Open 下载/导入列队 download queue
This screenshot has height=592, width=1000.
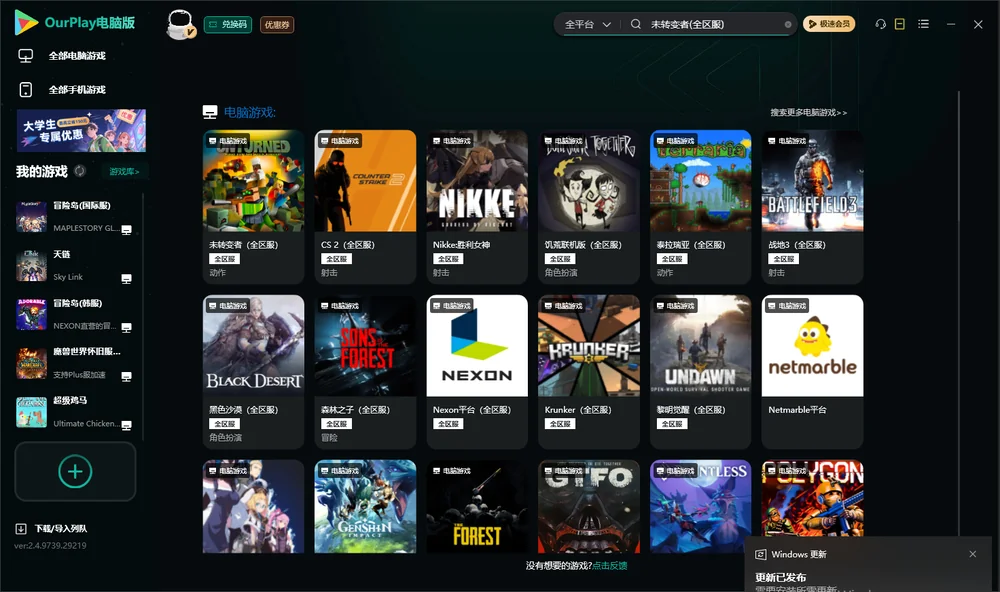tap(61, 529)
